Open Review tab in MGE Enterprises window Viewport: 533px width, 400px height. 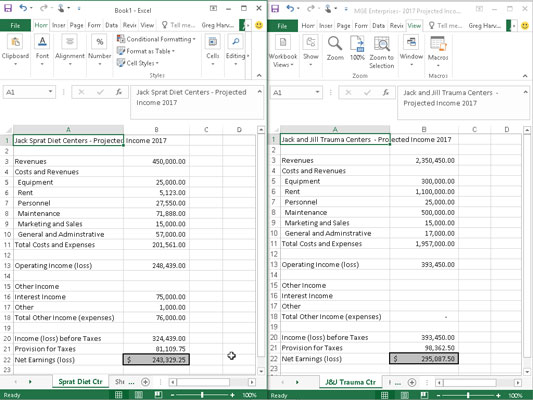396,25
